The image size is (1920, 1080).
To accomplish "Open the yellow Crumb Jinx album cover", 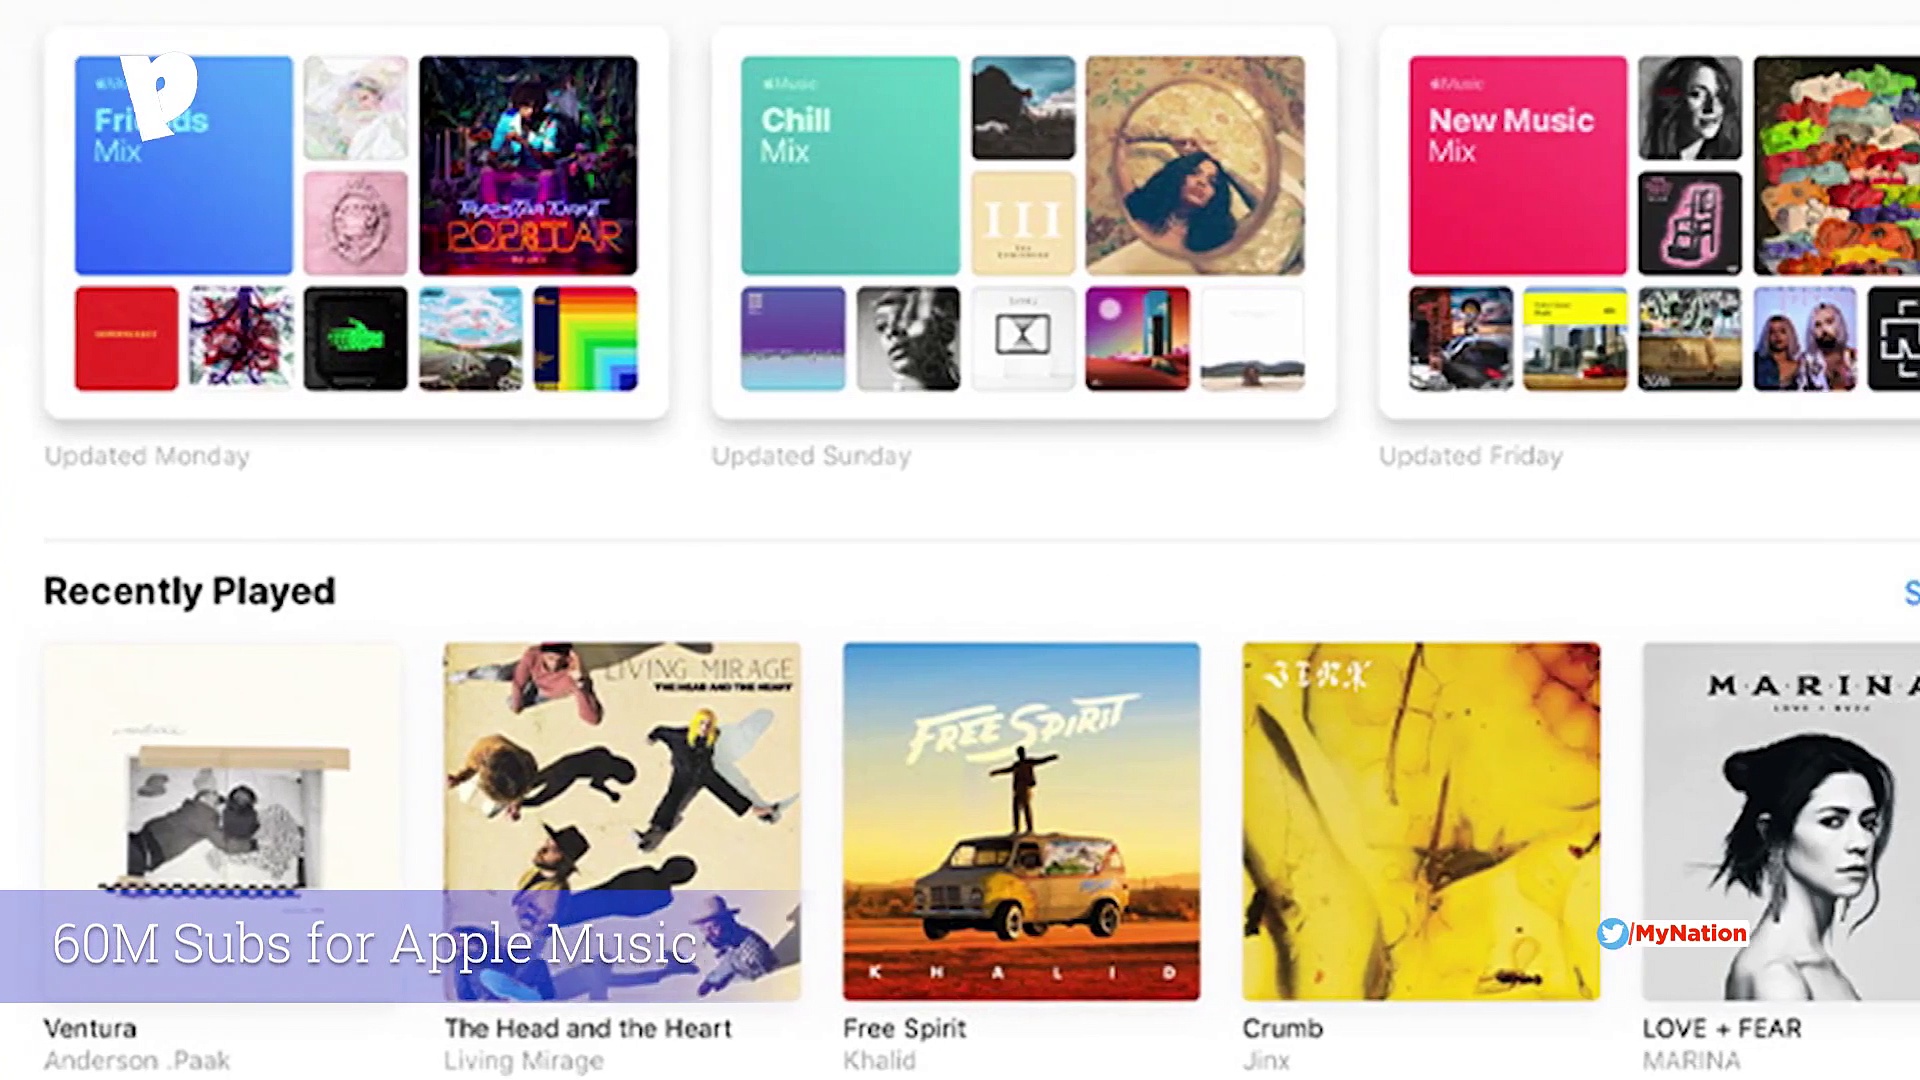I will (x=1421, y=821).
